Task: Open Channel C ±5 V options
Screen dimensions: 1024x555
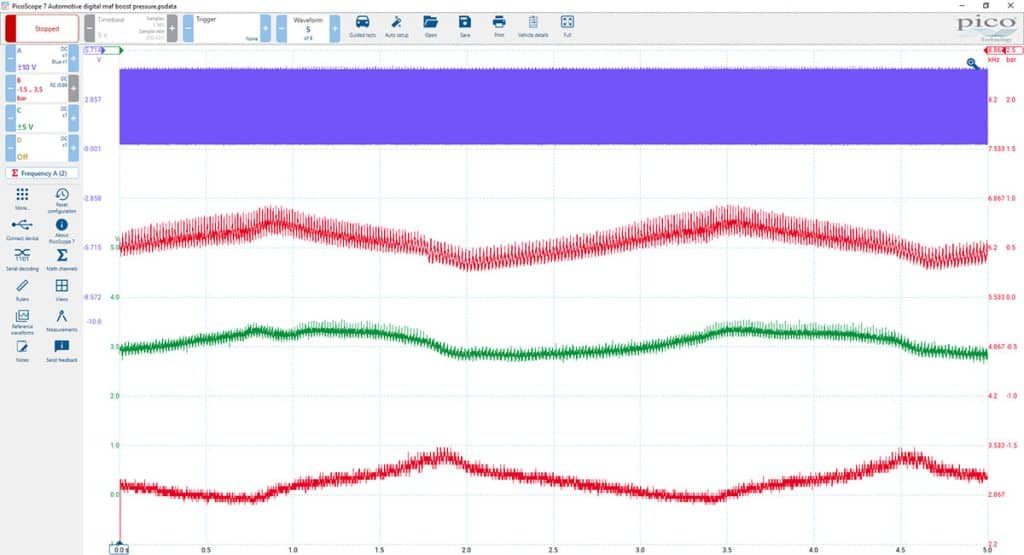Action: click(42, 118)
